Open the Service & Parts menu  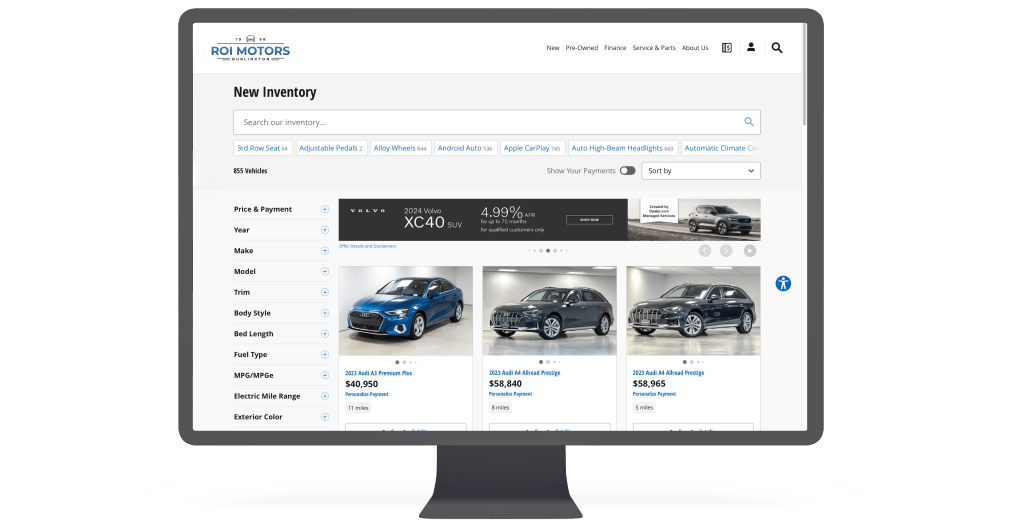point(654,48)
